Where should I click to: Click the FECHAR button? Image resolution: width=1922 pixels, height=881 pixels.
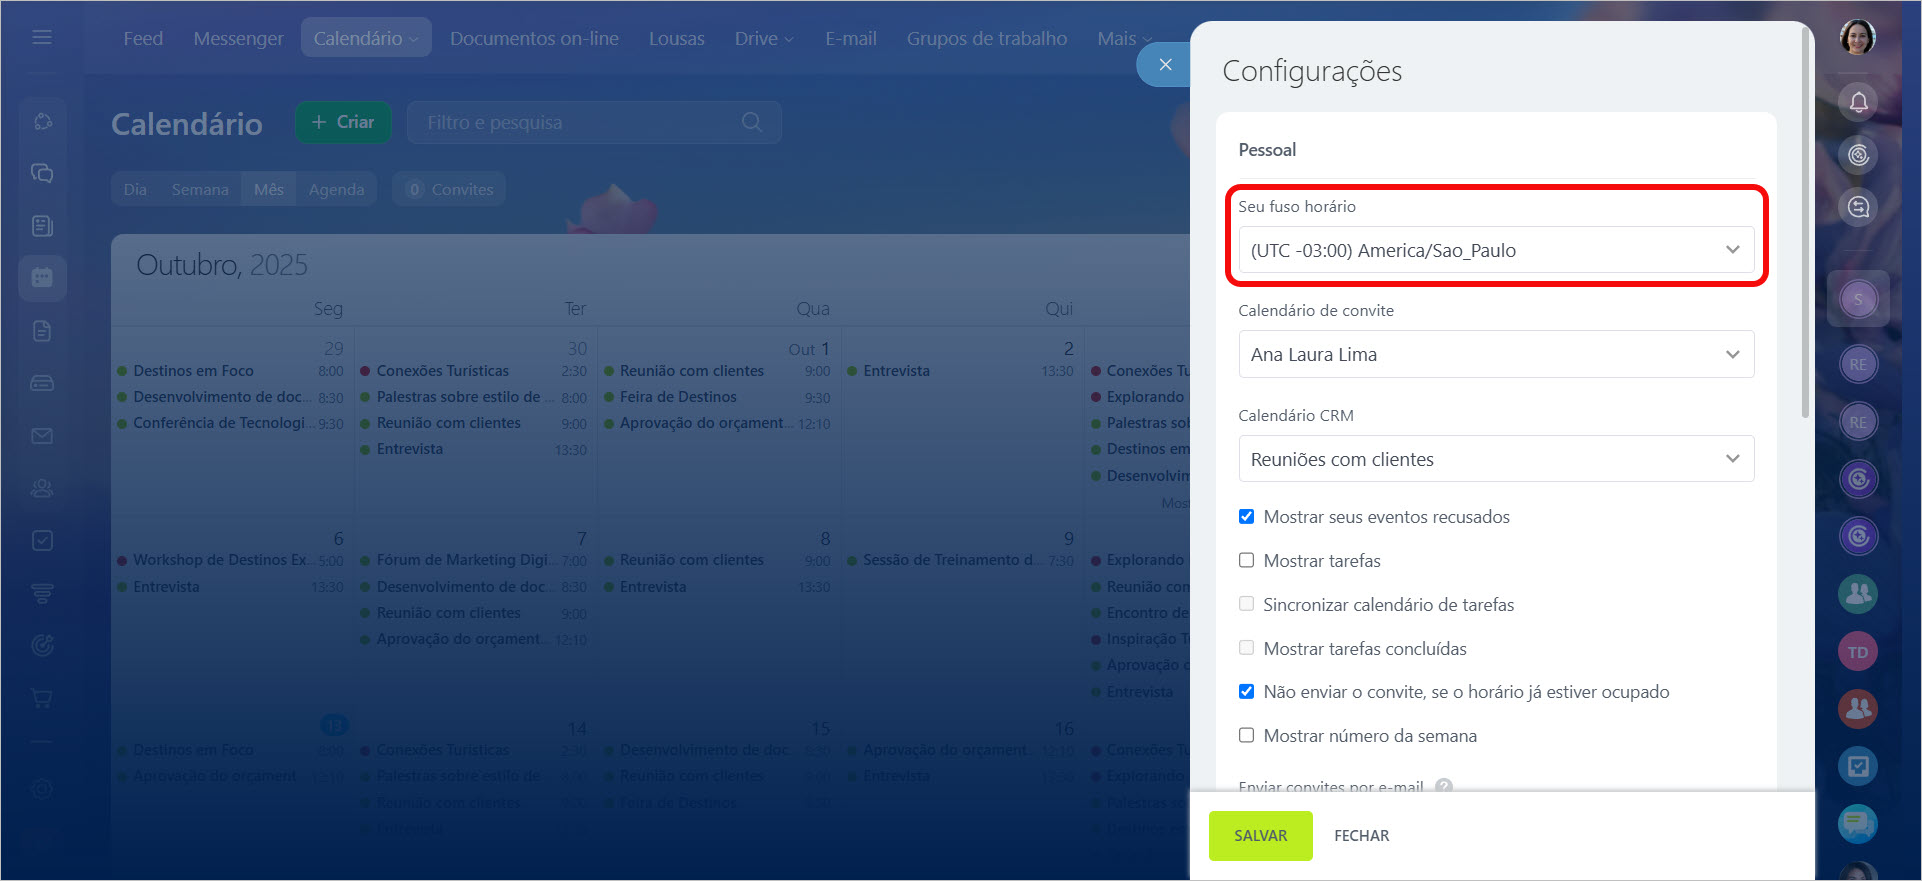pyautogui.click(x=1361, y=836)
